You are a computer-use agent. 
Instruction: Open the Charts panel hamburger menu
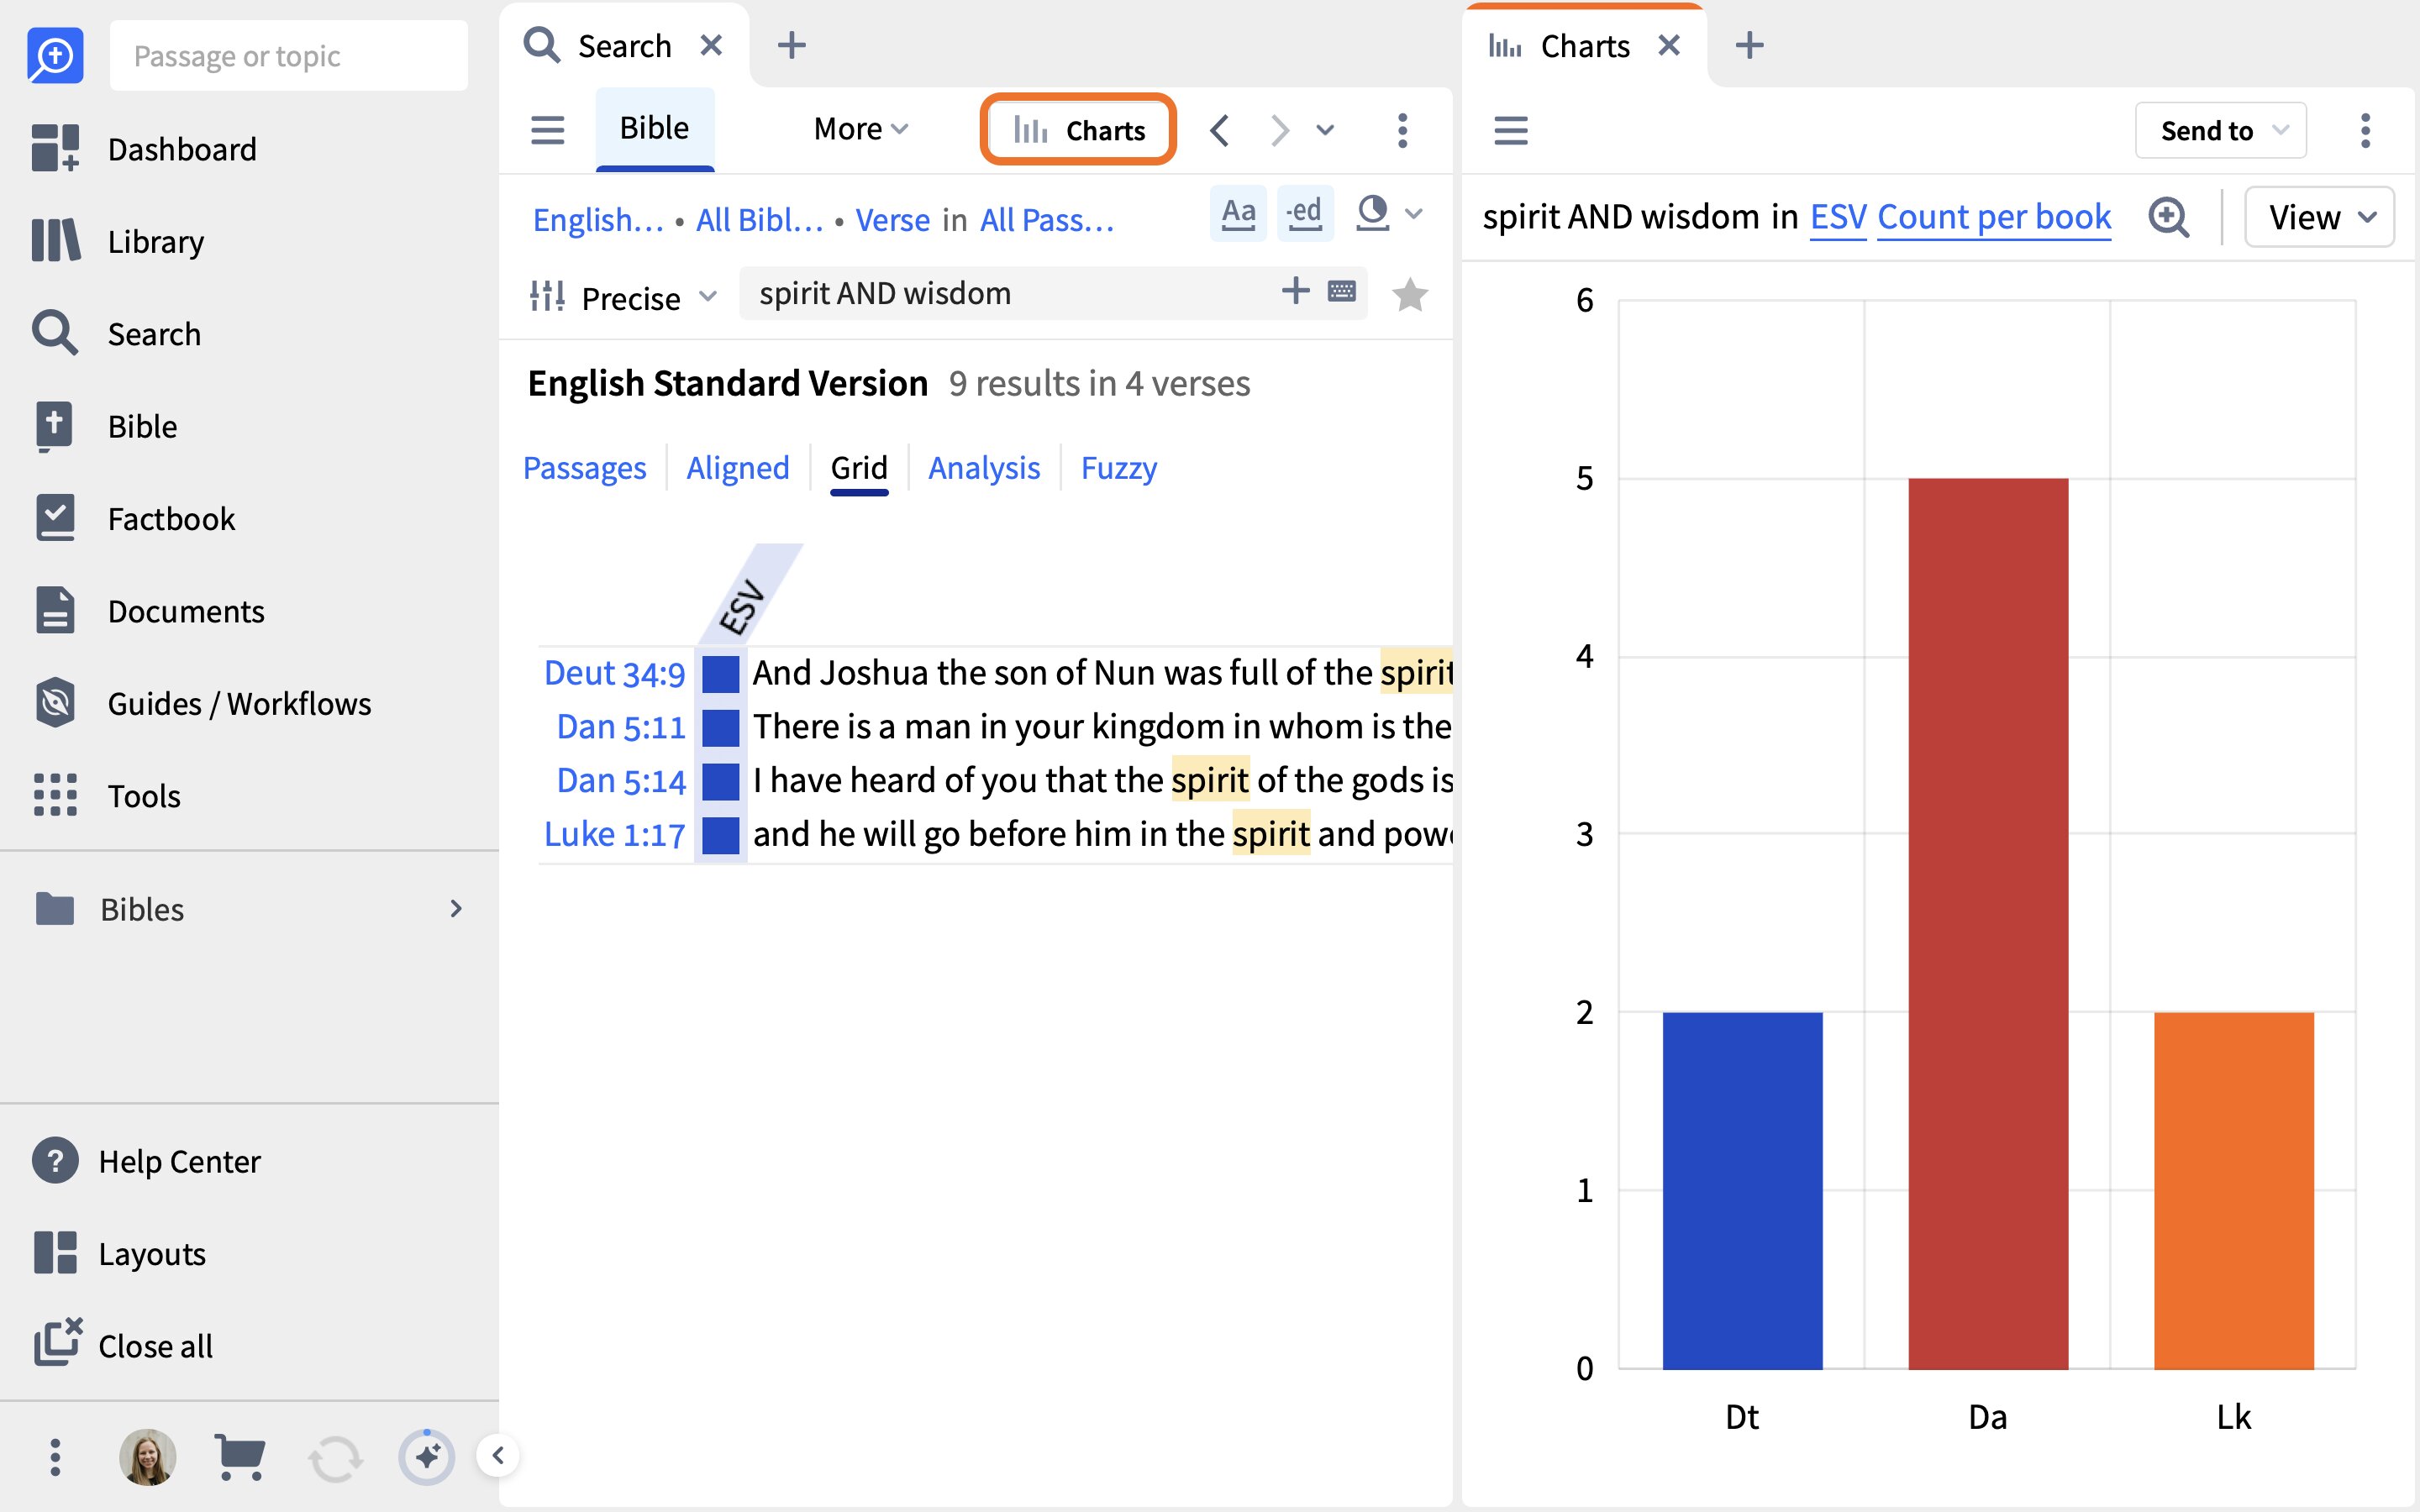(1510, 130)
